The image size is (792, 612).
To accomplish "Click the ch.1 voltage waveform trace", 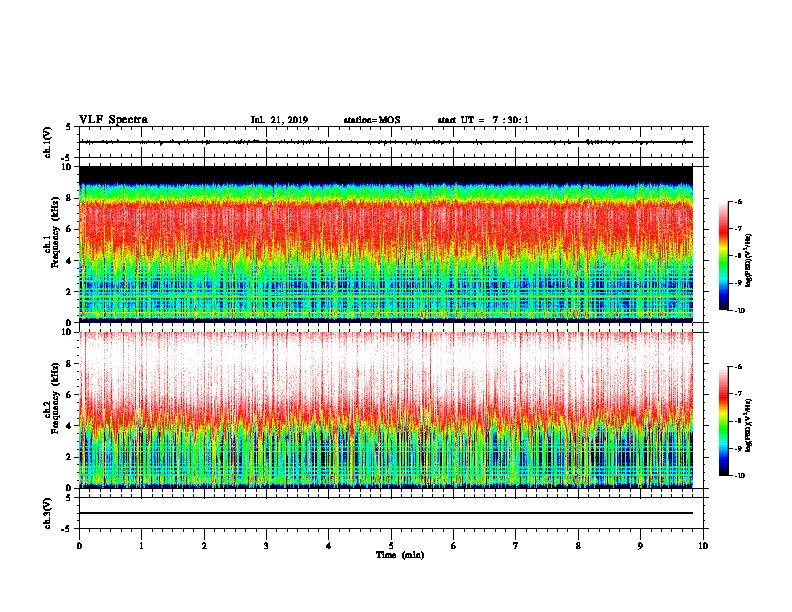I will pos(386,142).
